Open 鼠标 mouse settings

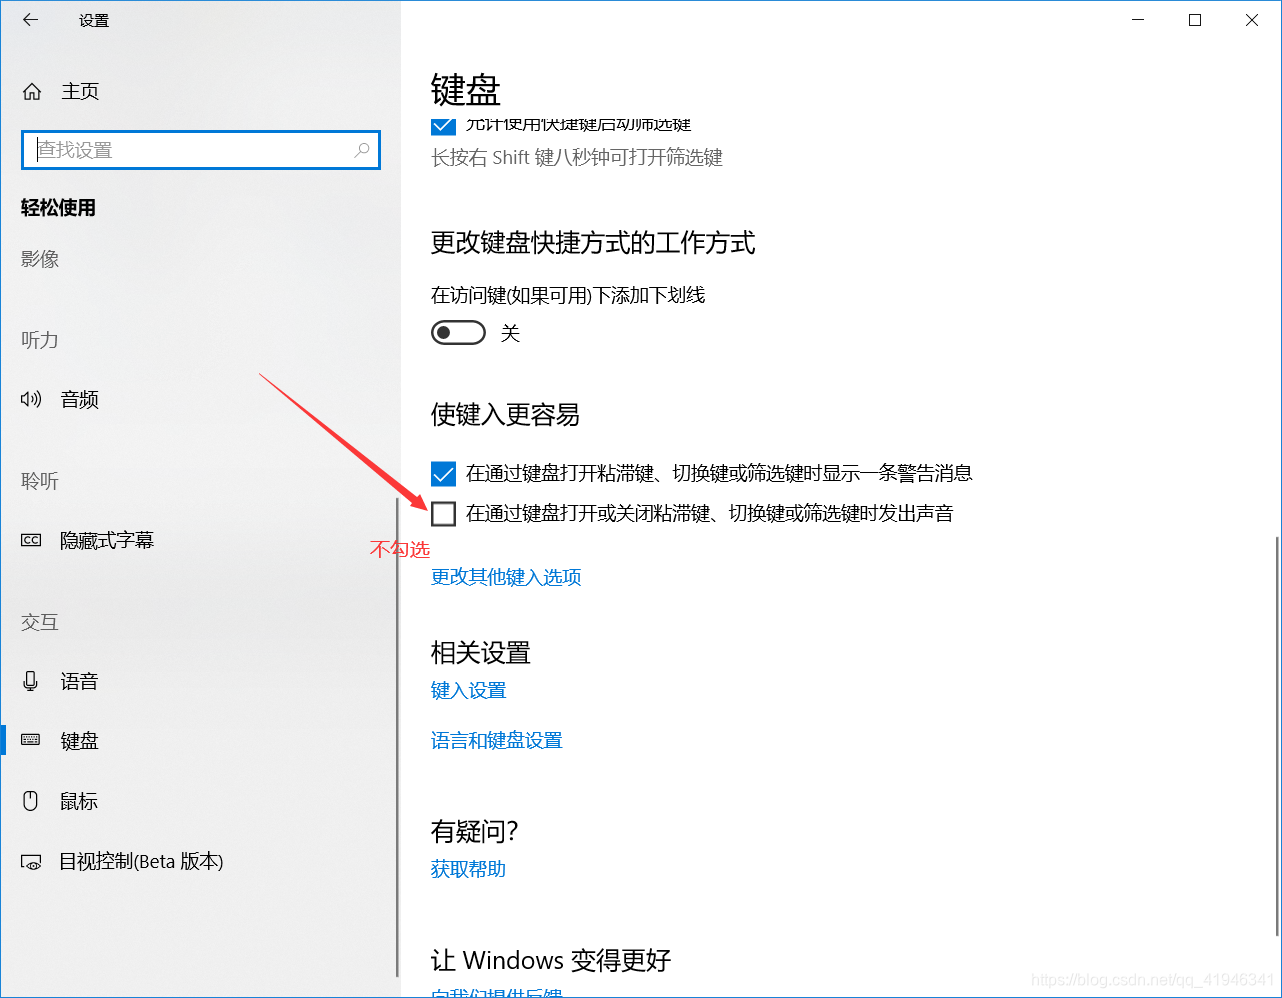60,801
